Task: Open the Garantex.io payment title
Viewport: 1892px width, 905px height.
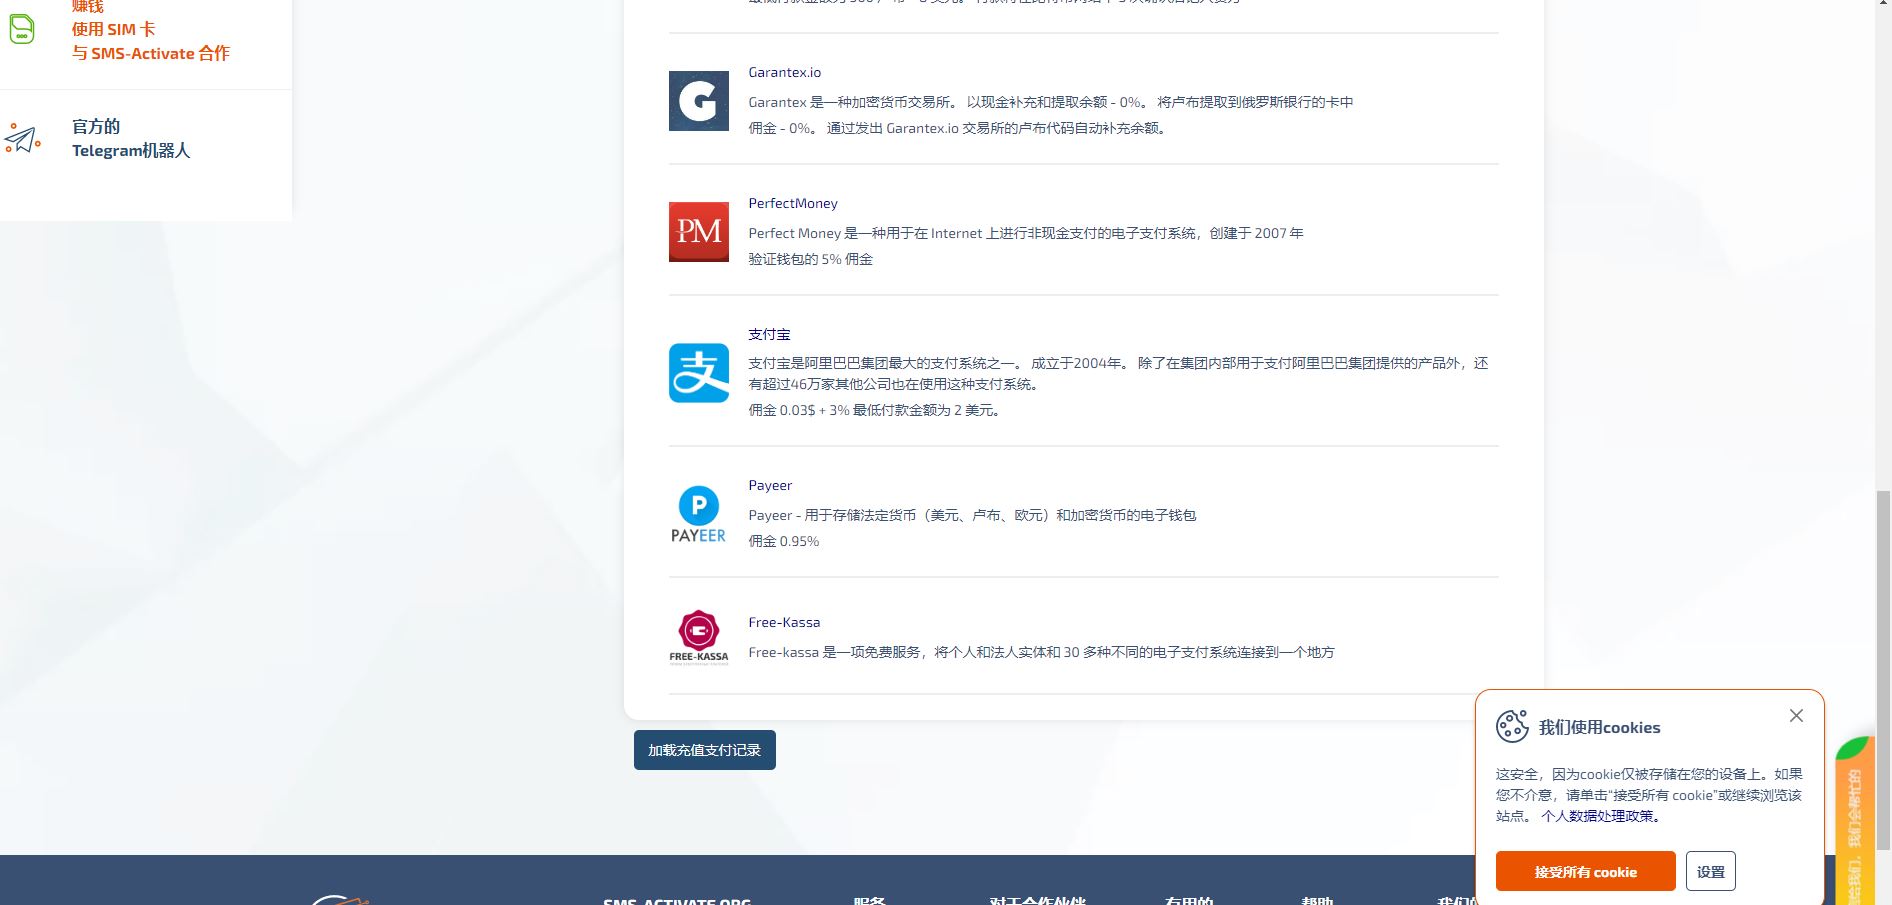Action: pos(784,72)
